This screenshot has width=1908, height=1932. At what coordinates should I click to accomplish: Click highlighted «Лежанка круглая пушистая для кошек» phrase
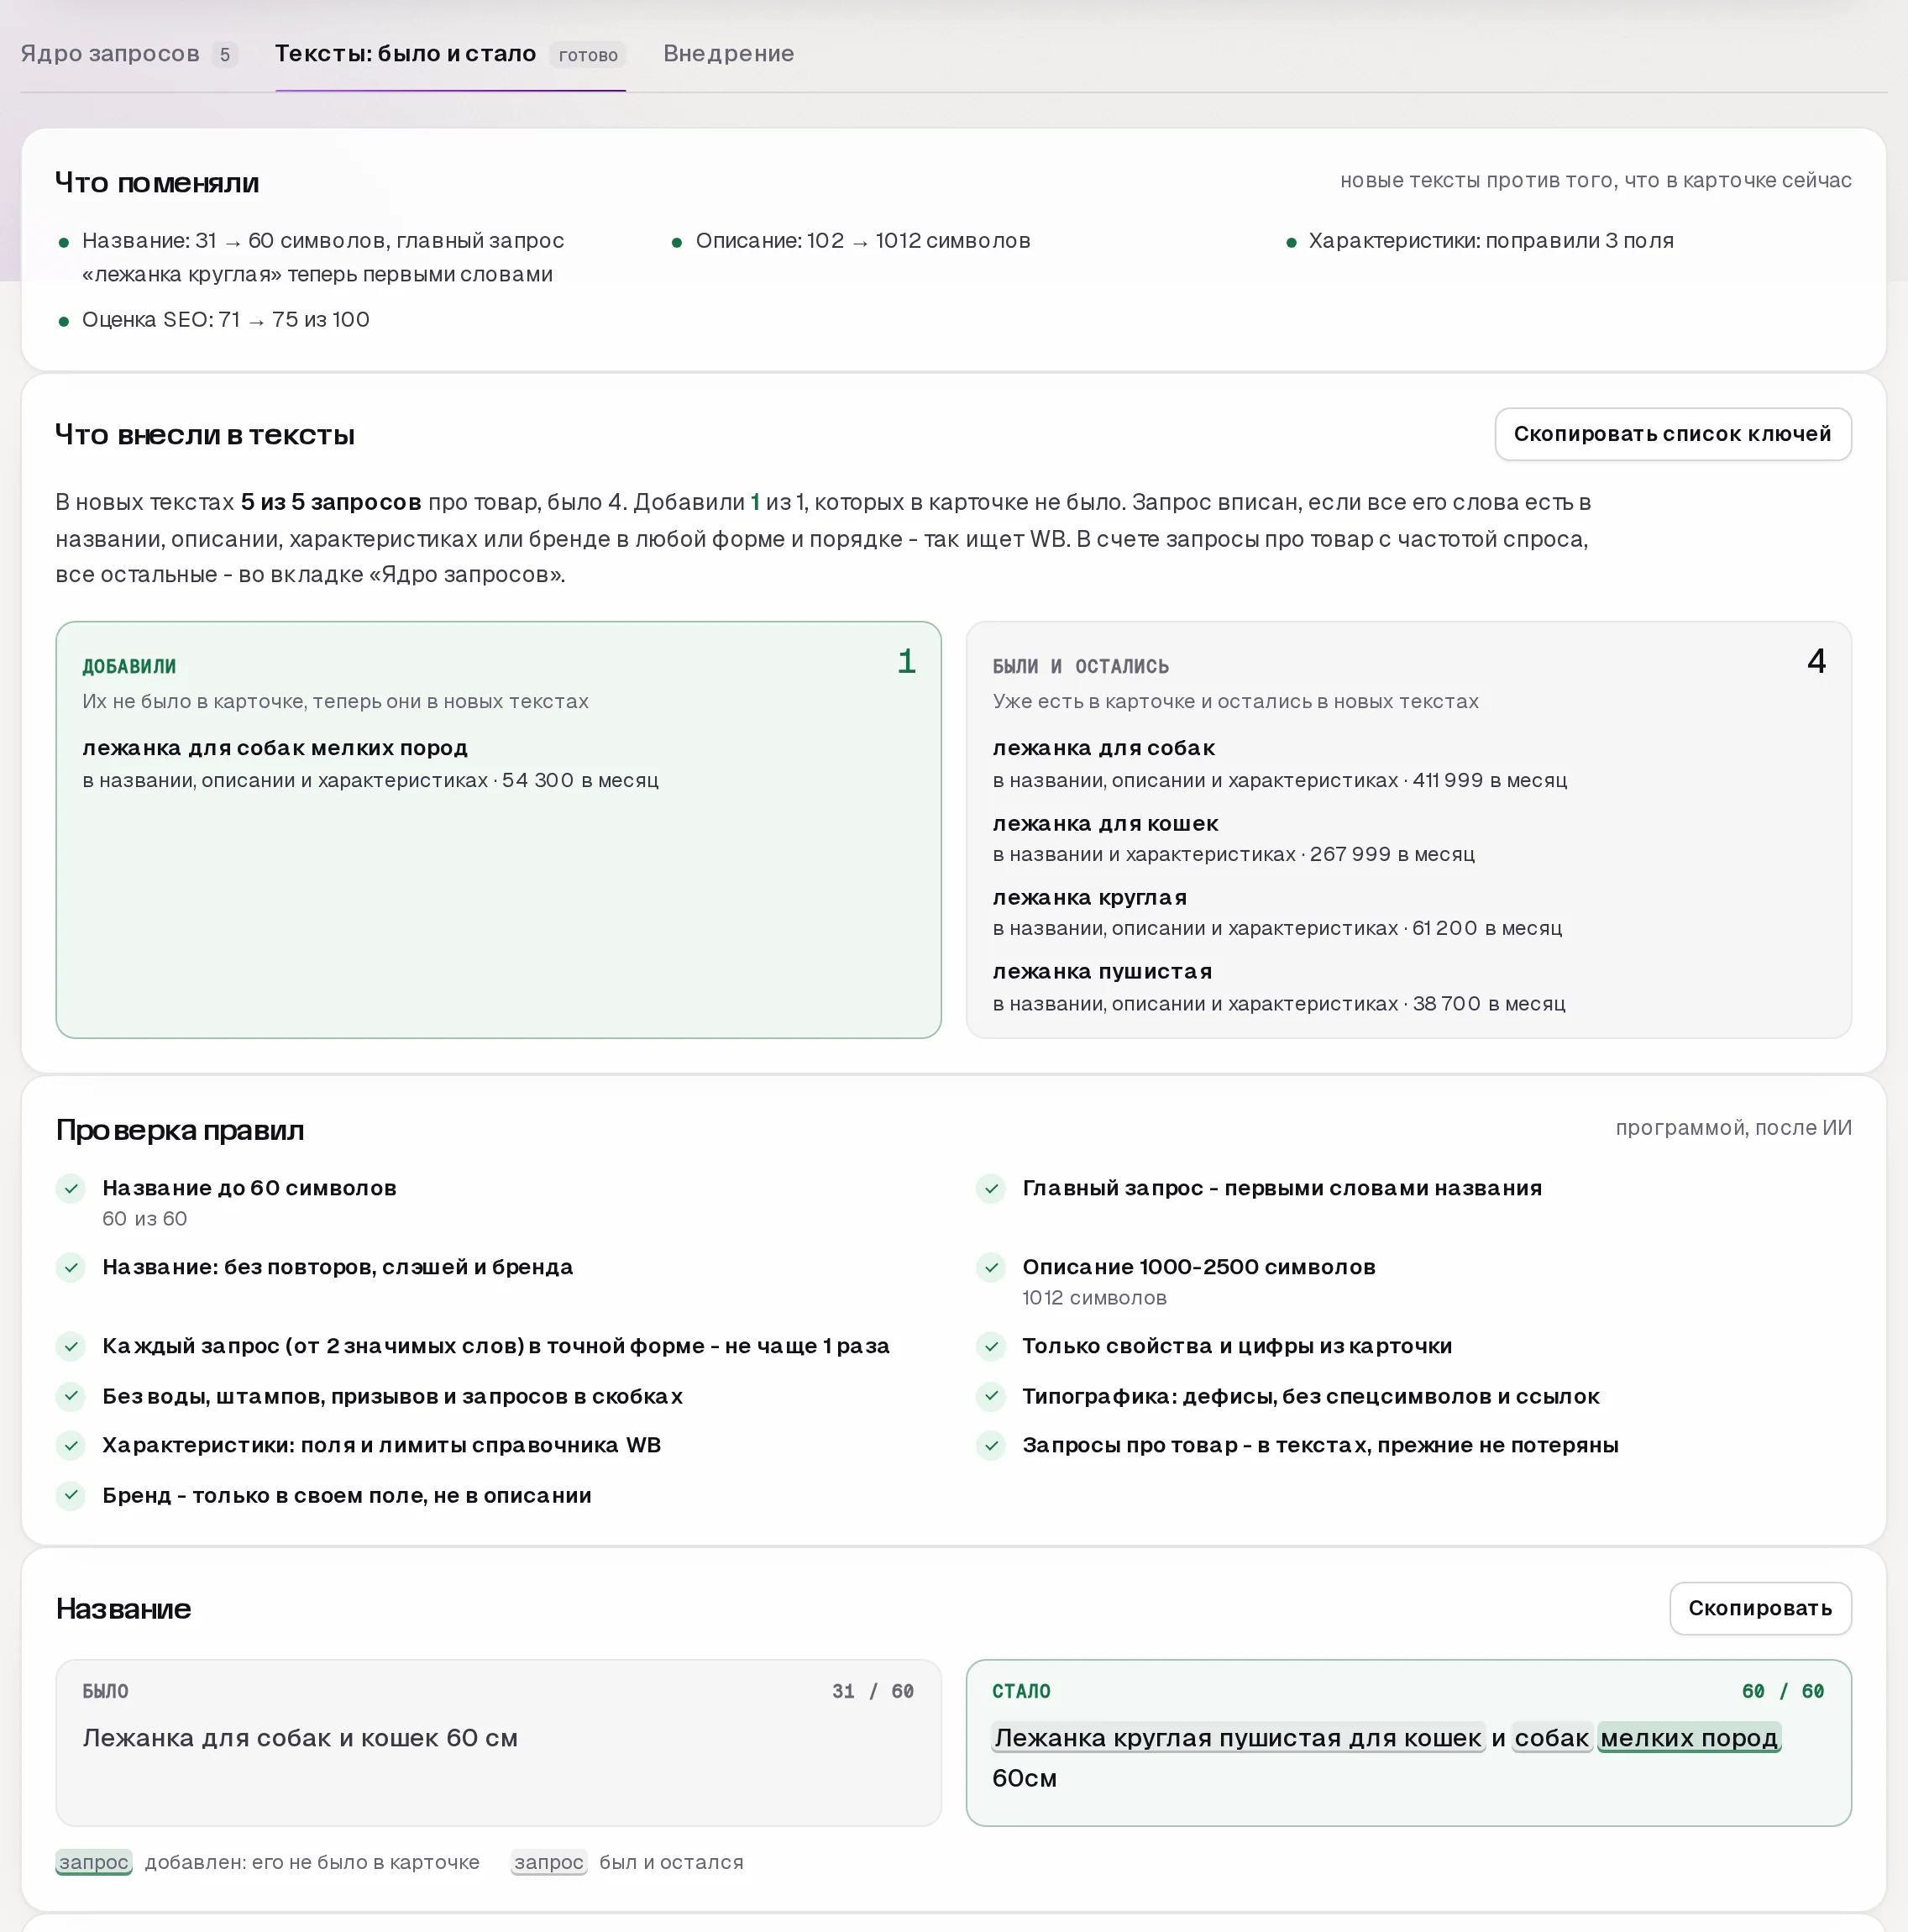[x=1238, y=1738]
